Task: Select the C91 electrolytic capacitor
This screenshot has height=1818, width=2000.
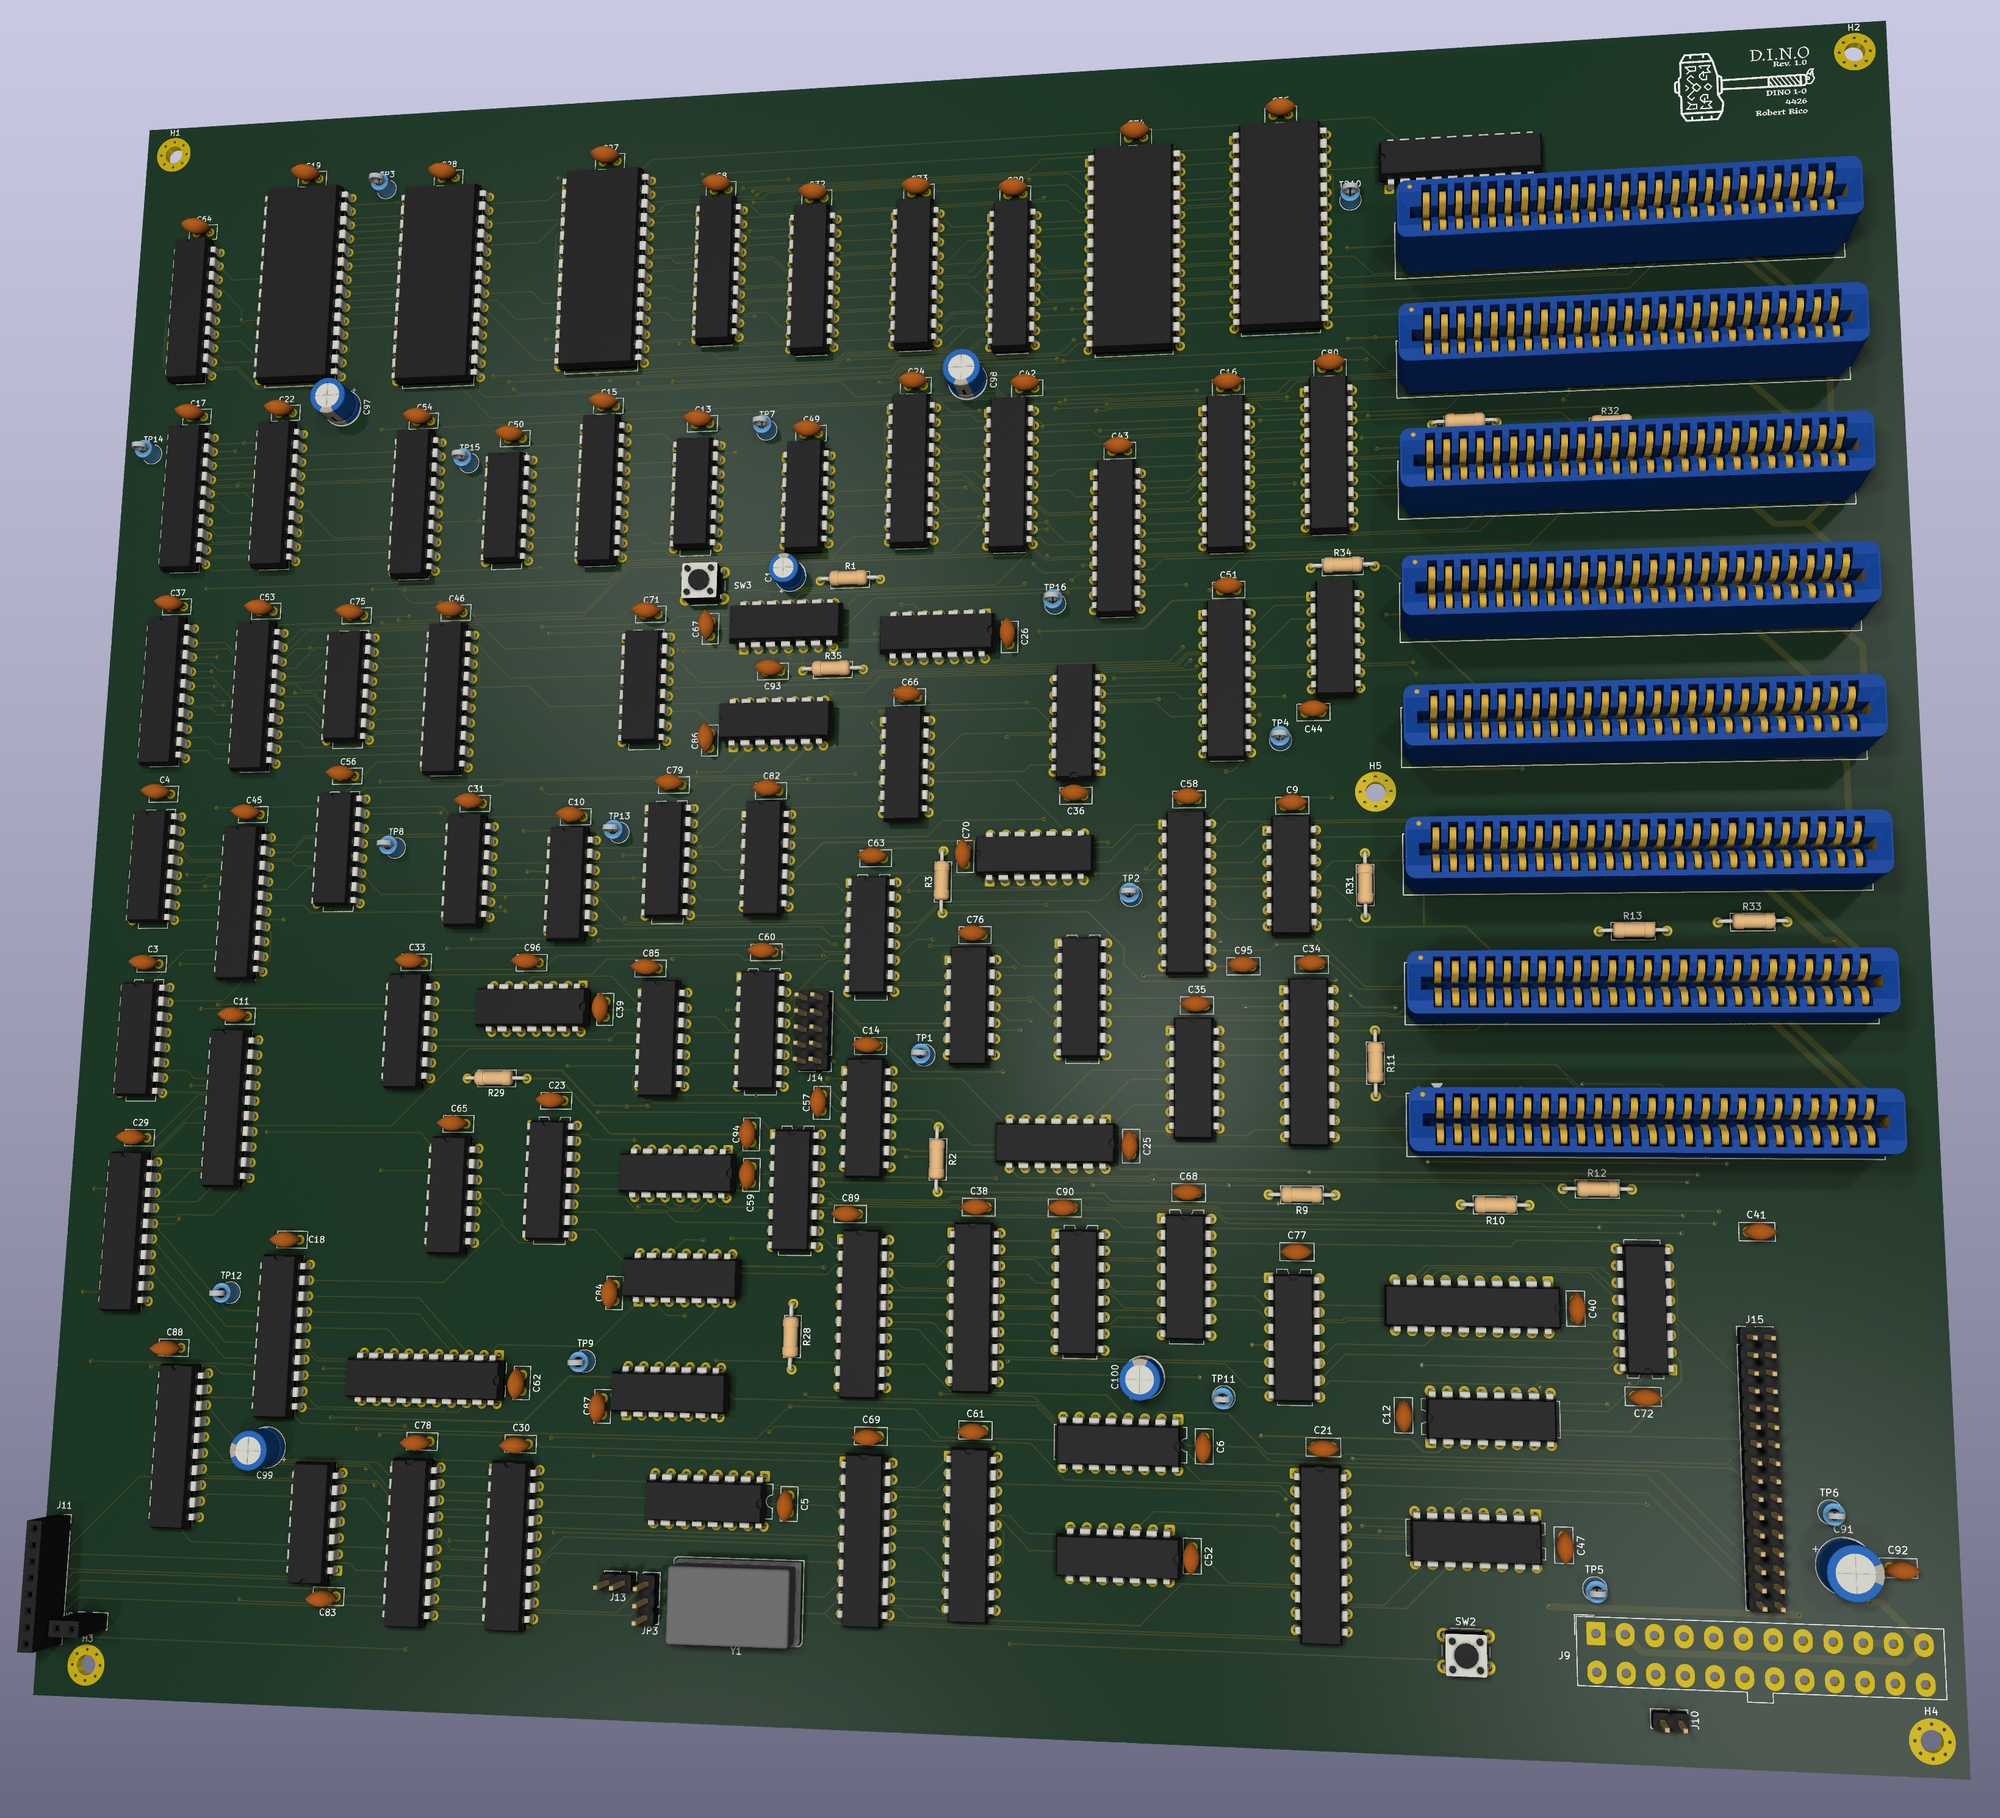Action: tap(1851, 1571)
